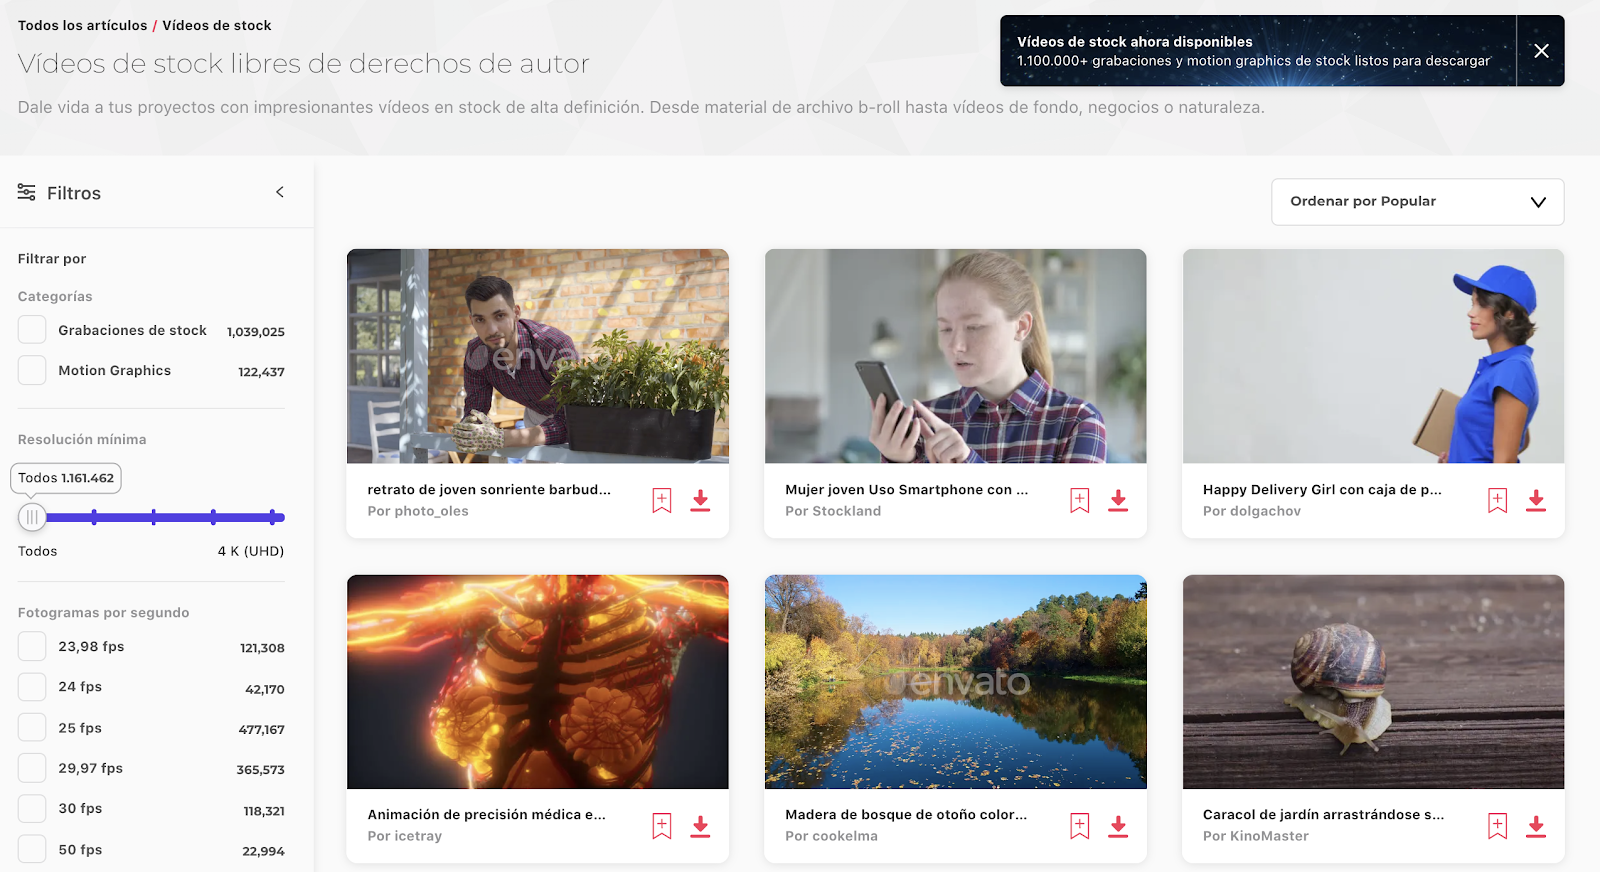Open garden snail video thumbnail
Screen dimensions: 1600x872
pos(1373,682)
